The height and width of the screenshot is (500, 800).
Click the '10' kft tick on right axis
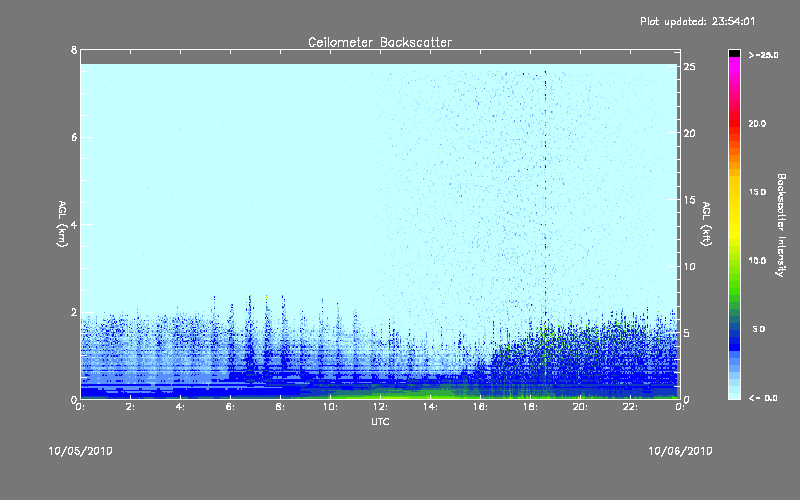[690, 266]
